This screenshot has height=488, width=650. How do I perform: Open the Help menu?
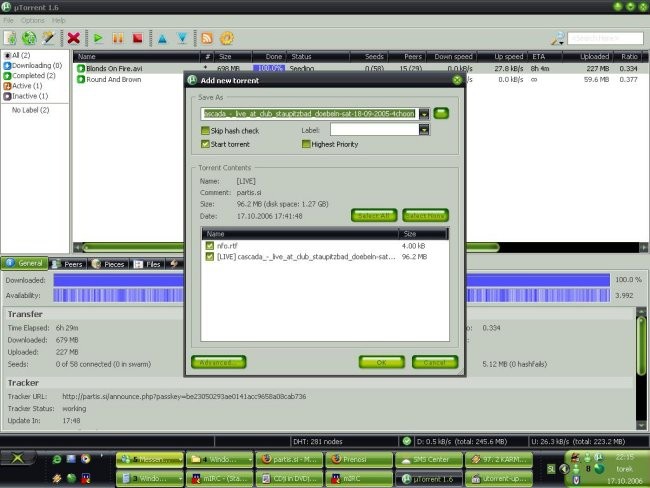coord(58,20)
